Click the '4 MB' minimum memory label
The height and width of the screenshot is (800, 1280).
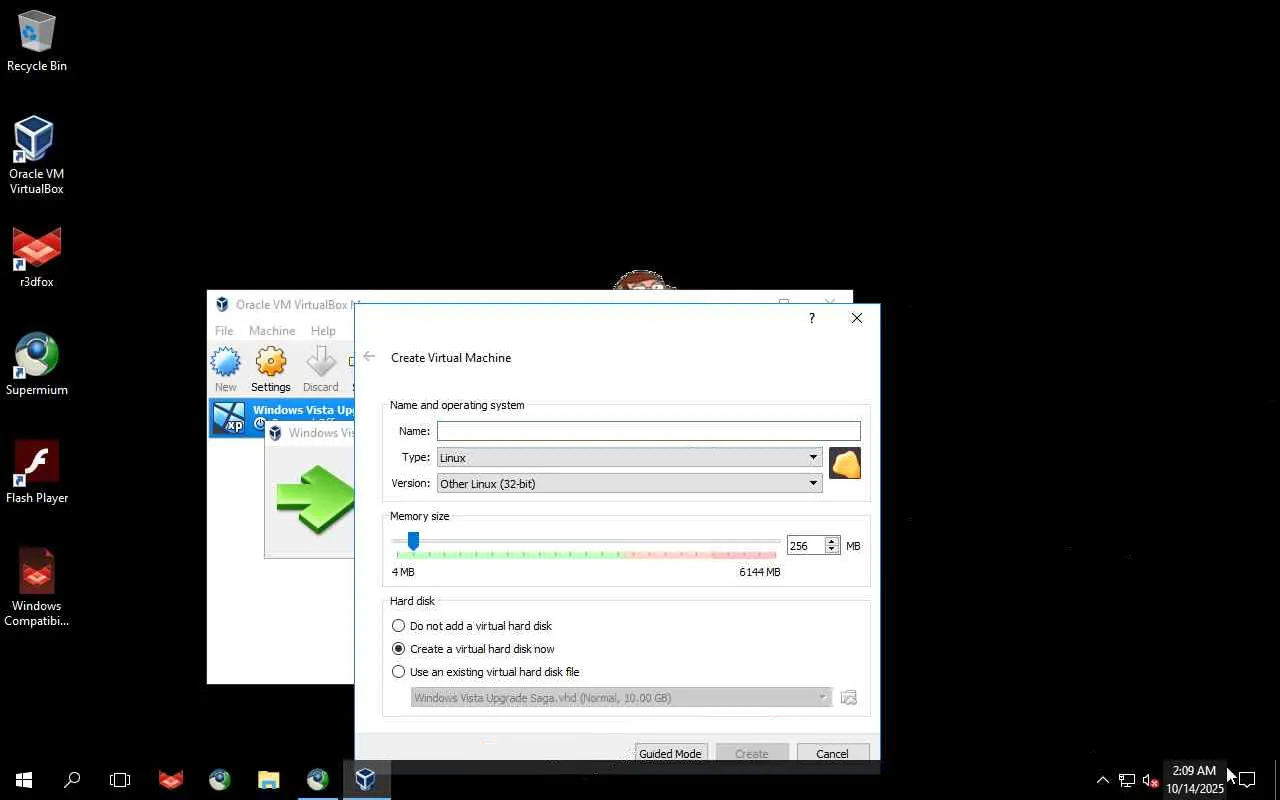pos(403,572)
